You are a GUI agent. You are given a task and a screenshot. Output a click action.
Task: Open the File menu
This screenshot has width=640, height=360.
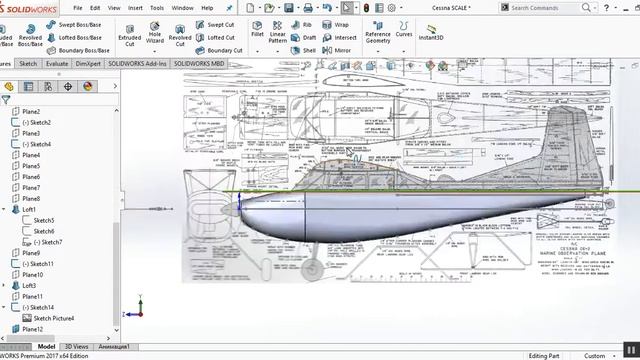pos(78,8)
